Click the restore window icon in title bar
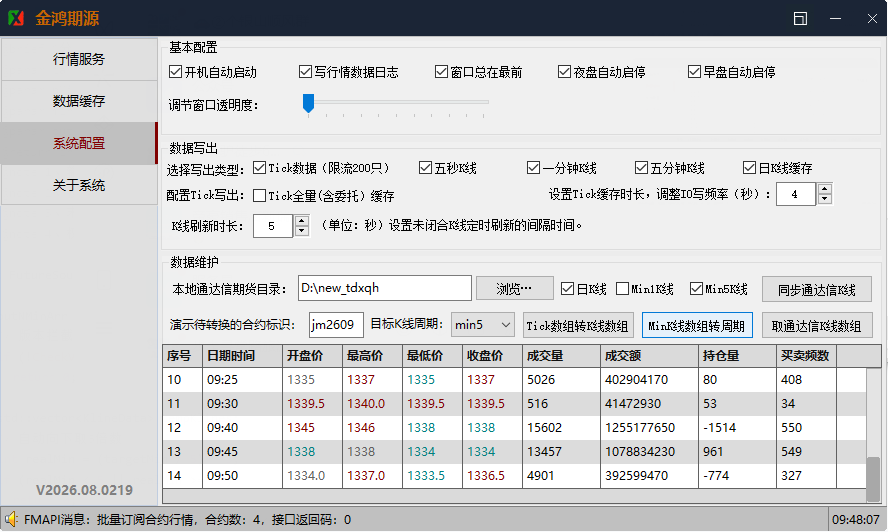The height and width of the screenshot is (532, 888). click(800, 19)
